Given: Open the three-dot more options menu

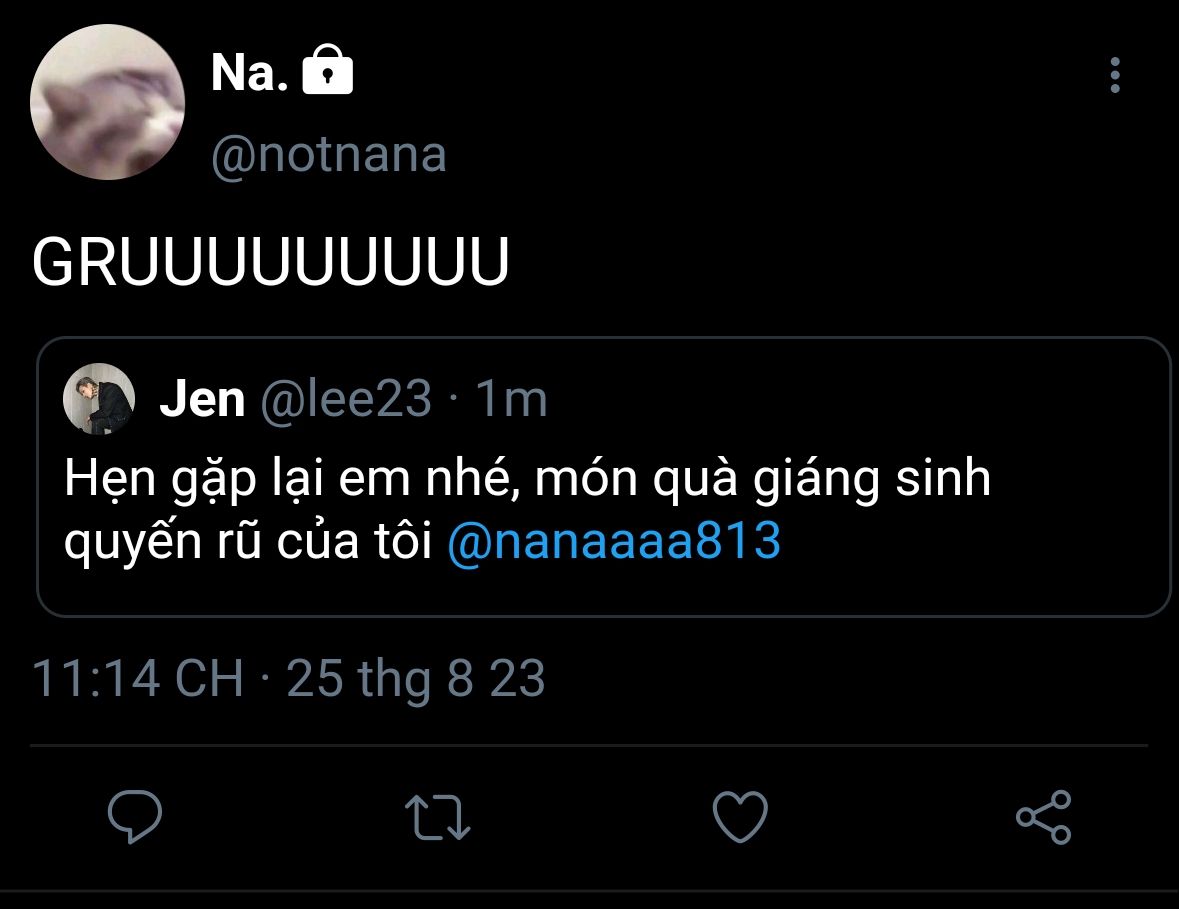Looking at the screenshot, I should (1115, 76).
